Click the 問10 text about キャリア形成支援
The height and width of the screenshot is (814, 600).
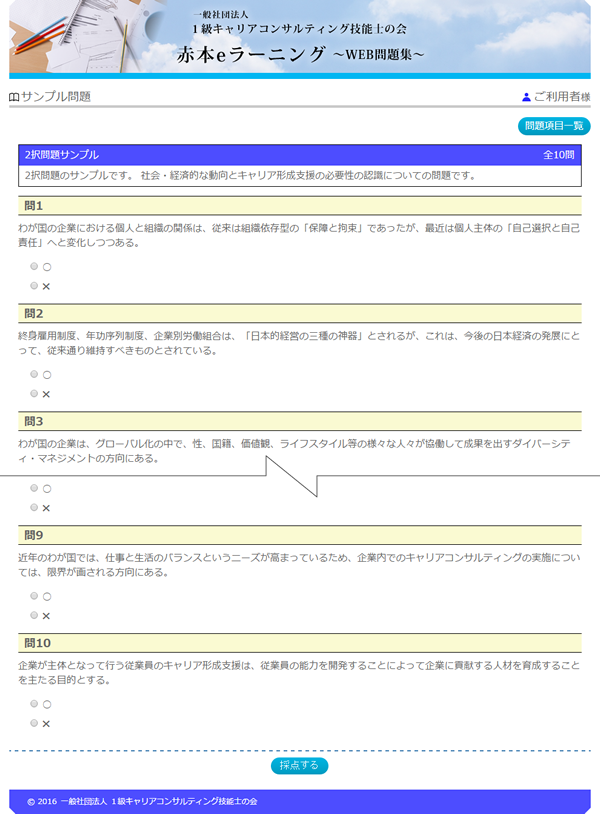pos(299,673)
